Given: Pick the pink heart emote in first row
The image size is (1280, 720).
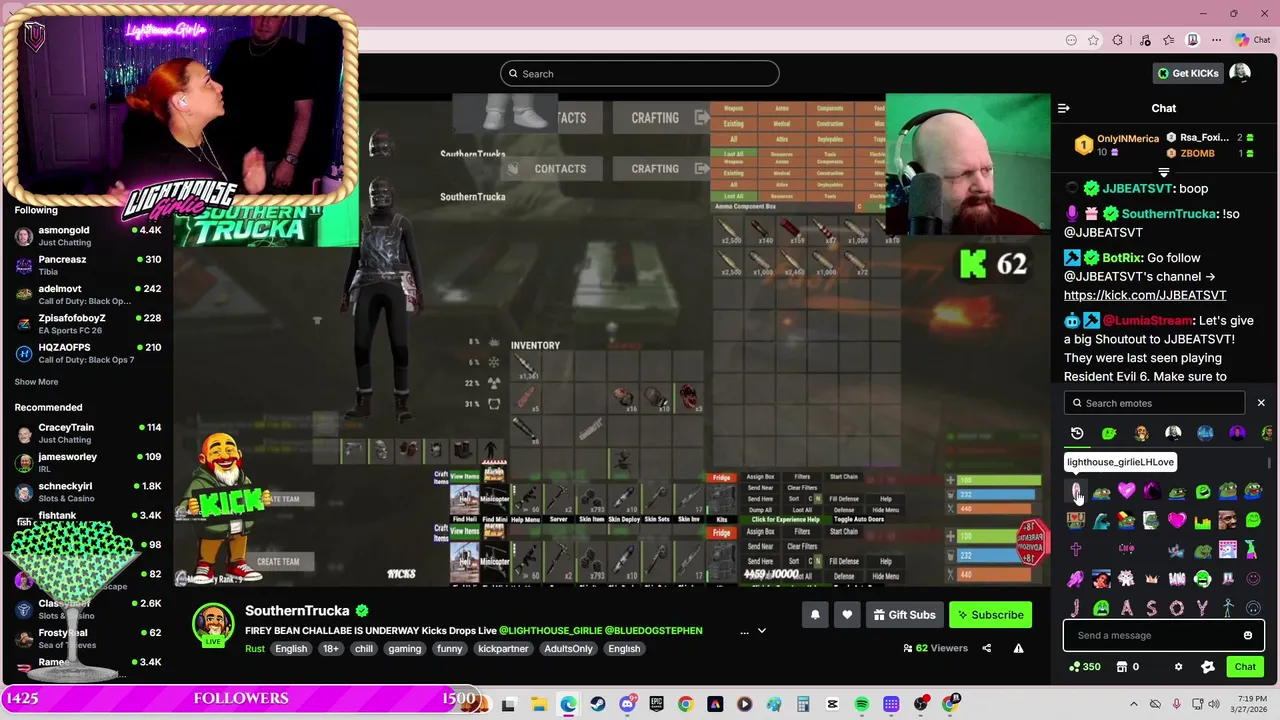Looking at the screenshot, I should 1127,491.
